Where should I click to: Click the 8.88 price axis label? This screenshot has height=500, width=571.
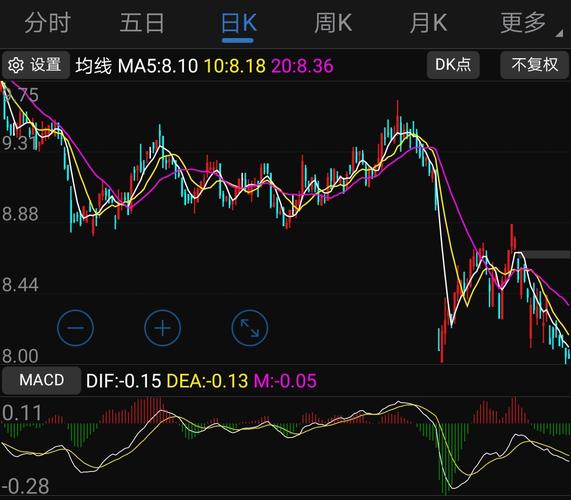(x=20, y=214)
